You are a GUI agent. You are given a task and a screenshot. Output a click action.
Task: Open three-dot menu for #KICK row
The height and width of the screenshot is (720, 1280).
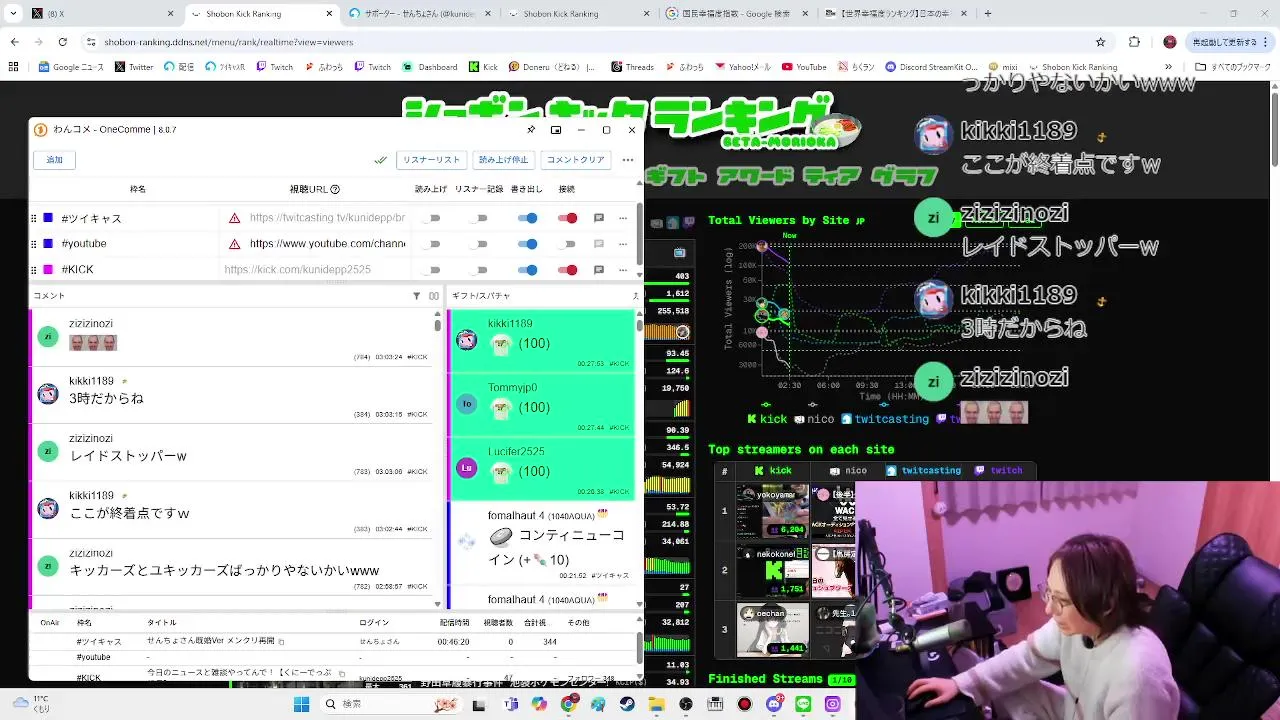(623, 270)
